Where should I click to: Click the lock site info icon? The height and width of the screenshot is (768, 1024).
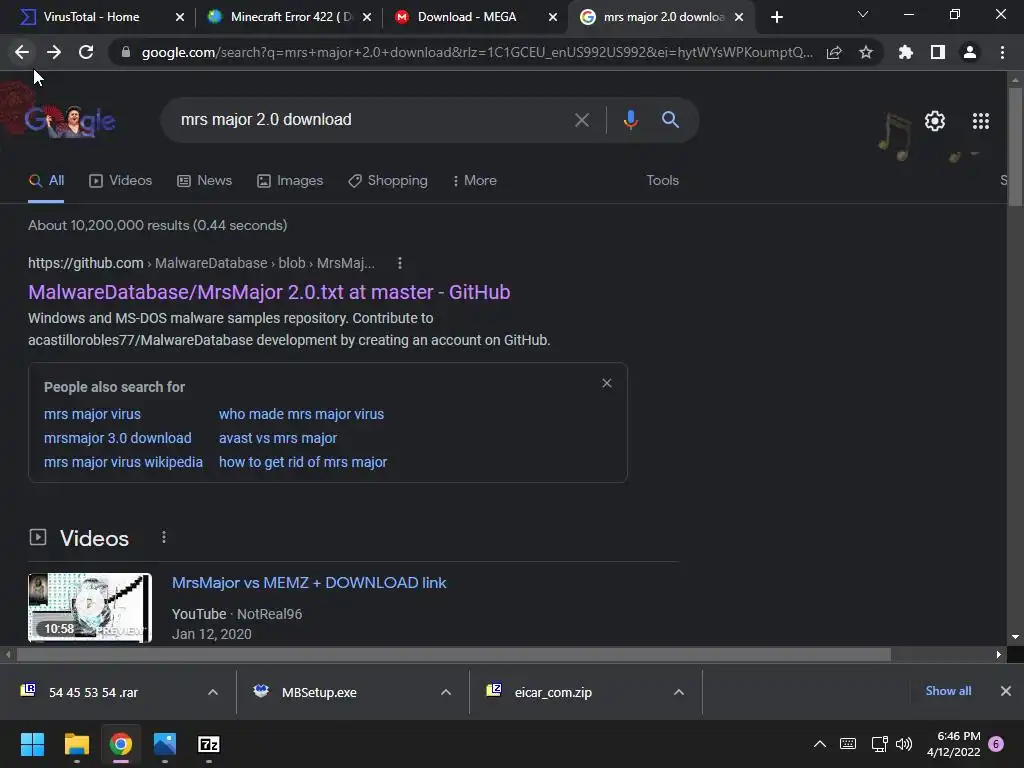126,52
